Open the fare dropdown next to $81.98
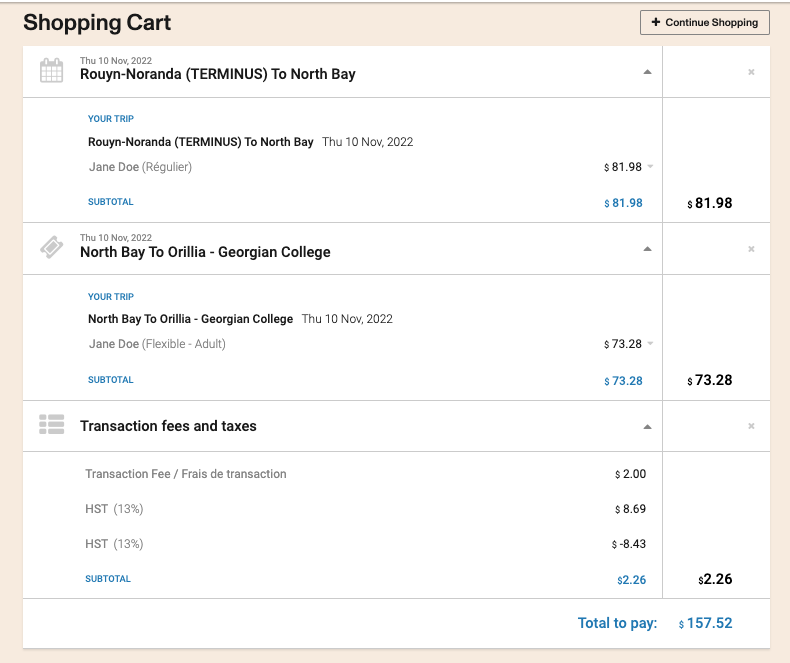790x663 pixels. 651,167
